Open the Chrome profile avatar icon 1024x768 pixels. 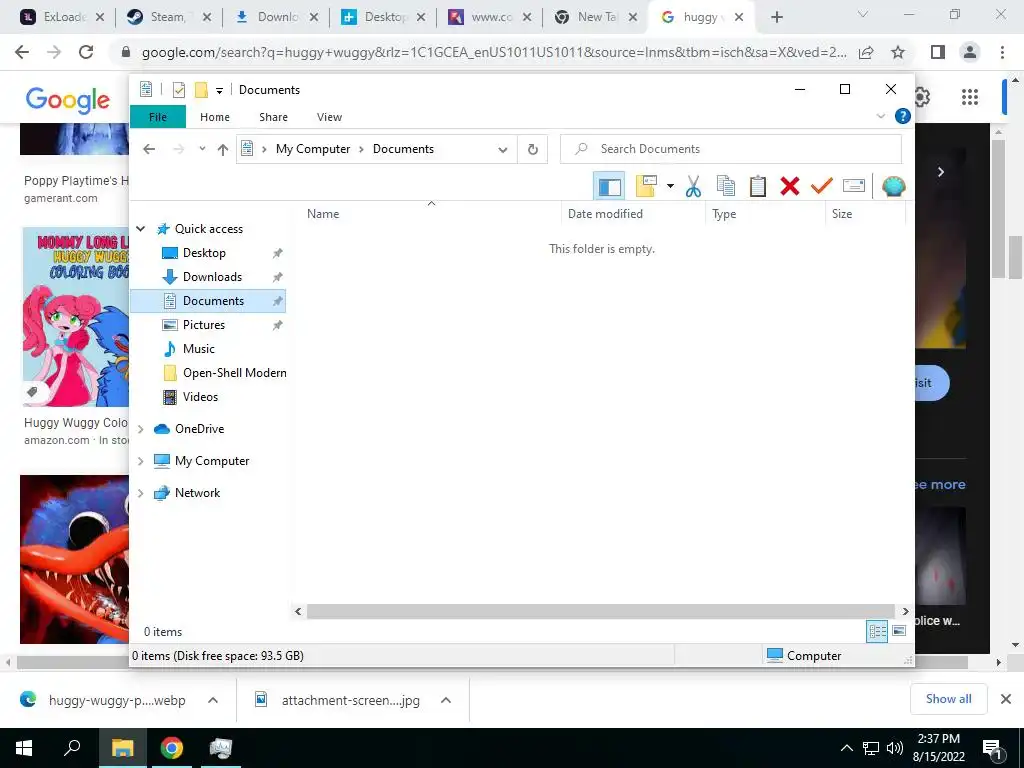(970, 52)
